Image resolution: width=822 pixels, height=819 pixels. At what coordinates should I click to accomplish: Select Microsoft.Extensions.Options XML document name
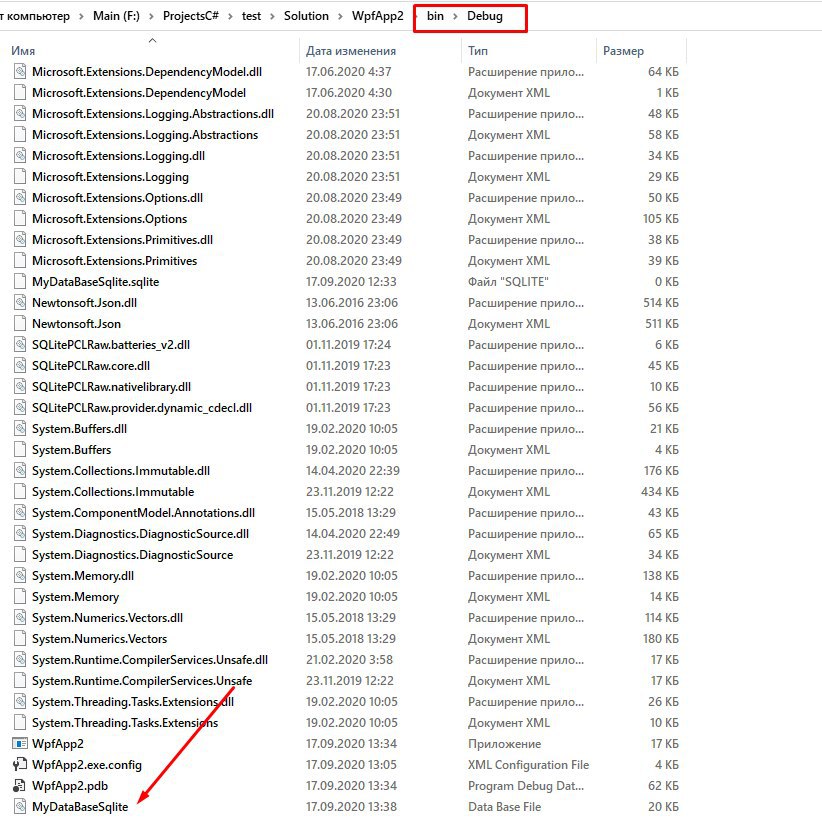pyautogui.click(x=110, y=219)
